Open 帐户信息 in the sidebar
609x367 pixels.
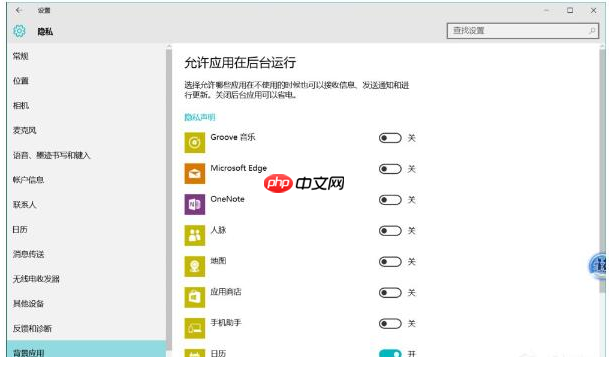pyautogui.click(x=28, y=180)
